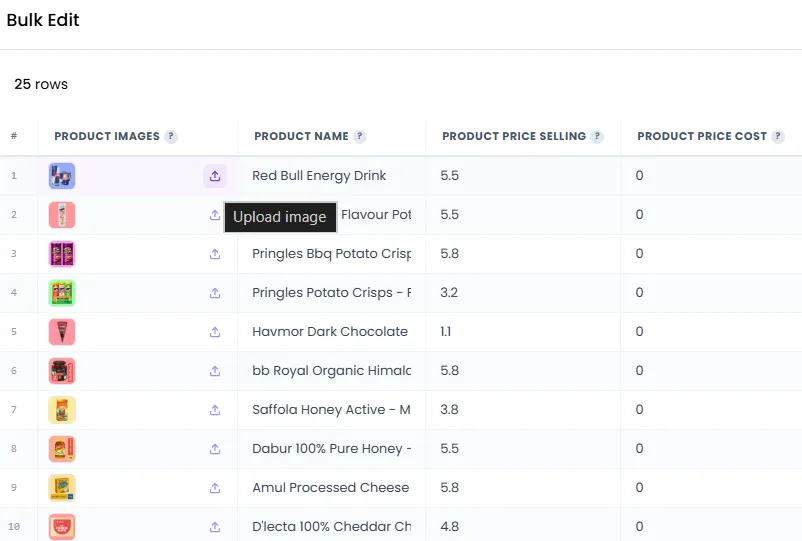Open Pringles Potato Crisps row 4 thumbnail
Image resolution: width=802 pixels, height=541 pixels.
[x=62, y=293]
